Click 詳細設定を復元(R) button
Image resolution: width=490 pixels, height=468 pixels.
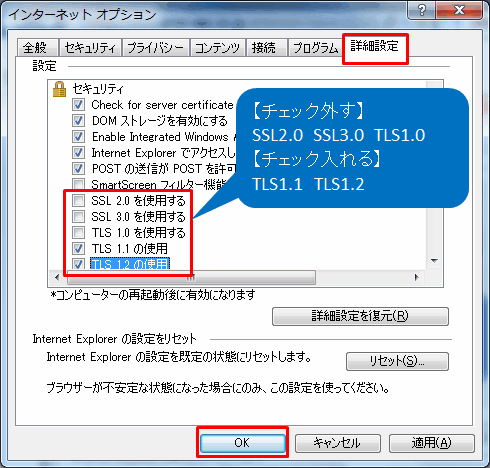[360, 316]
